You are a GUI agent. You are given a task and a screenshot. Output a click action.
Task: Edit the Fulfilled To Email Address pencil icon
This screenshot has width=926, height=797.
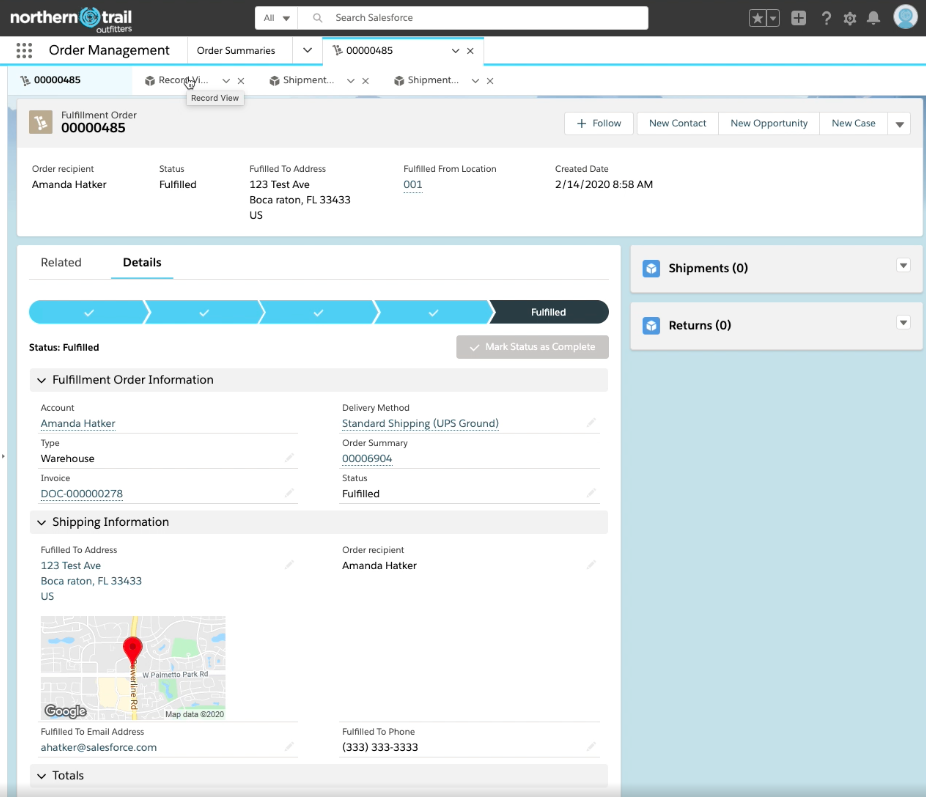tap(289, 746)
